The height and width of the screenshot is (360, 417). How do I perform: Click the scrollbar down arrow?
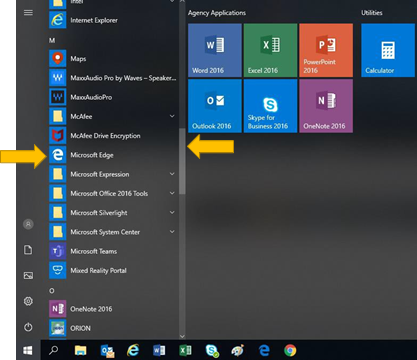pos(182,336)
